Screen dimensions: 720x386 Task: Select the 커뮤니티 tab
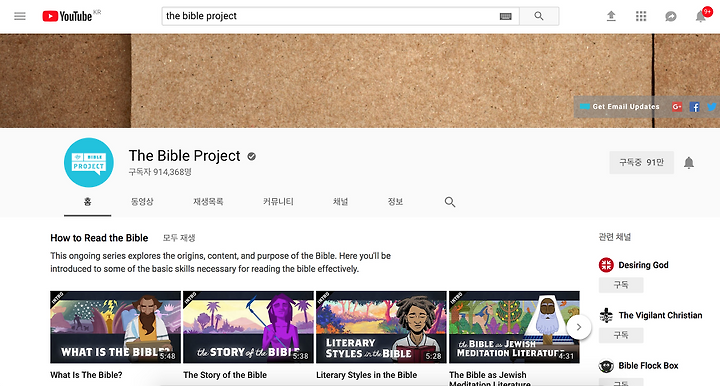(x=278, y=202)
